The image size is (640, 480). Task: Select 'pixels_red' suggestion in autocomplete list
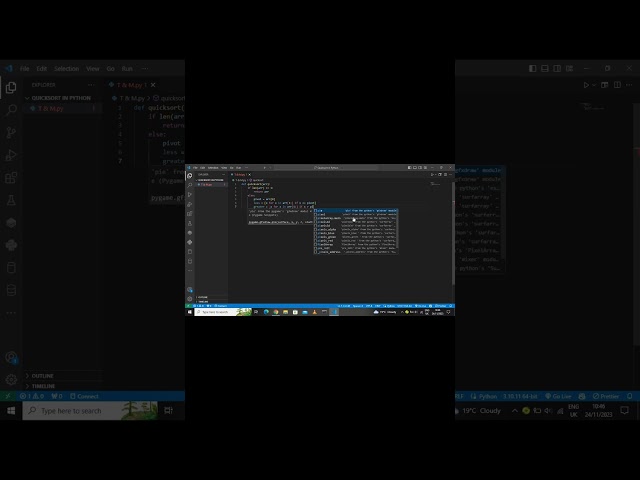[356, 241]
